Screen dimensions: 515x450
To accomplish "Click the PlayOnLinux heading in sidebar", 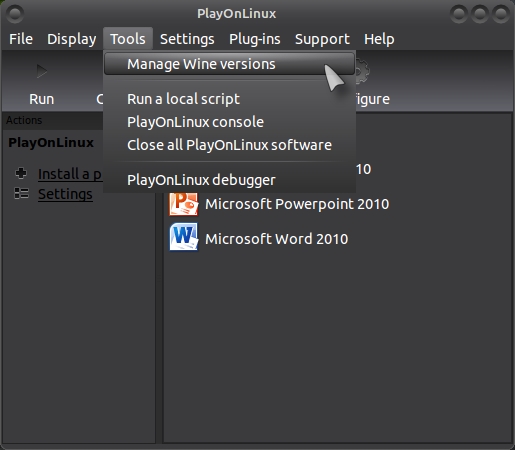I will coord(51,143).
